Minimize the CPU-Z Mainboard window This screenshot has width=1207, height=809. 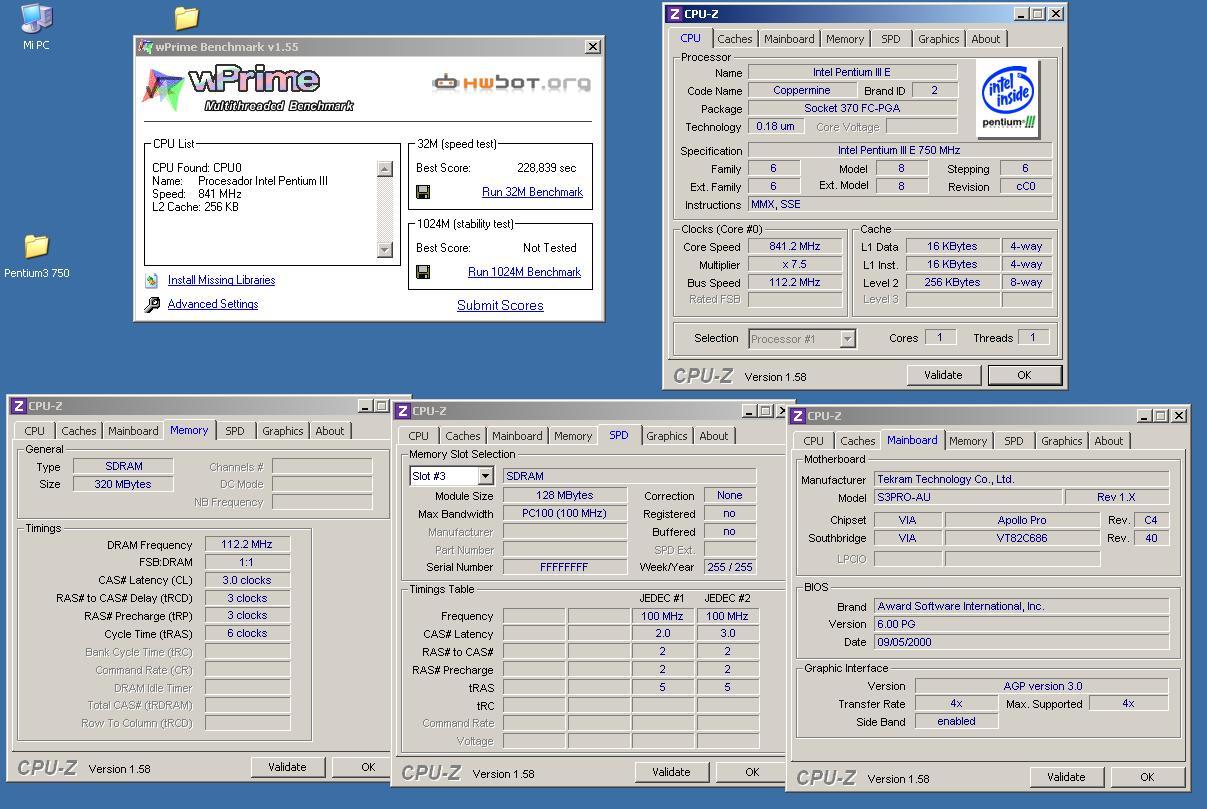pyautogui.click(x=1143, y=416)
